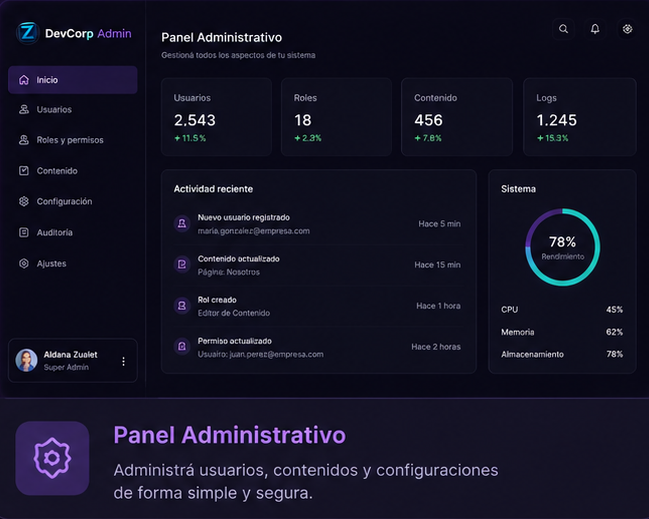Viewport: 649px width, 519px height.
Task: Navigate to Configuración
Action: (x=73, y=201)
